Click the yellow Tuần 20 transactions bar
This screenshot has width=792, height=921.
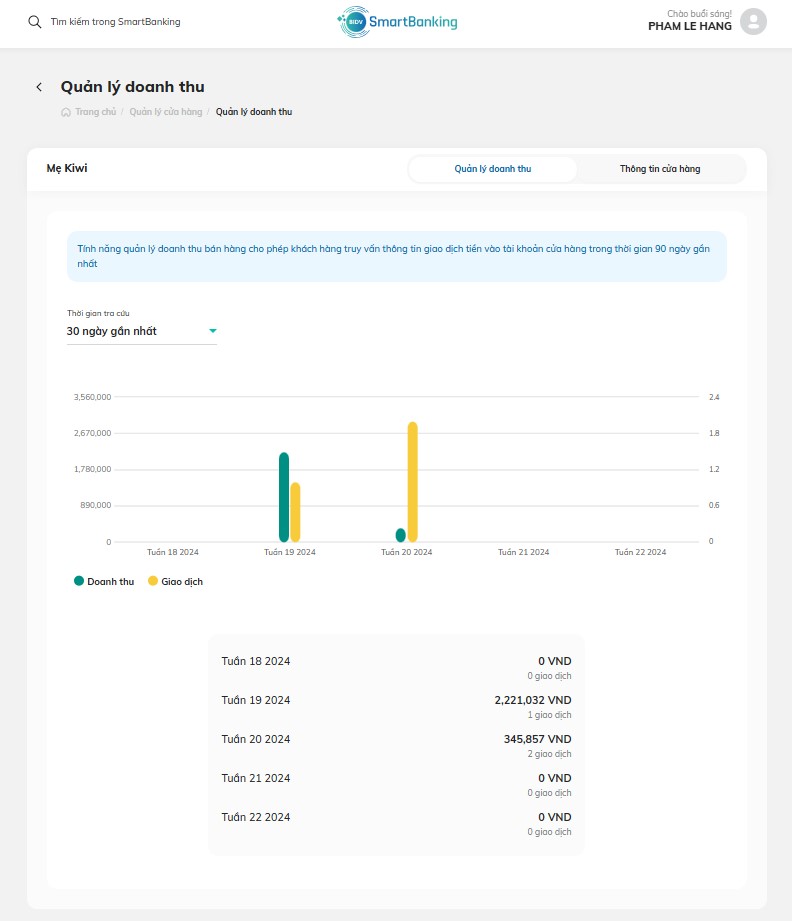click(412, 482)
